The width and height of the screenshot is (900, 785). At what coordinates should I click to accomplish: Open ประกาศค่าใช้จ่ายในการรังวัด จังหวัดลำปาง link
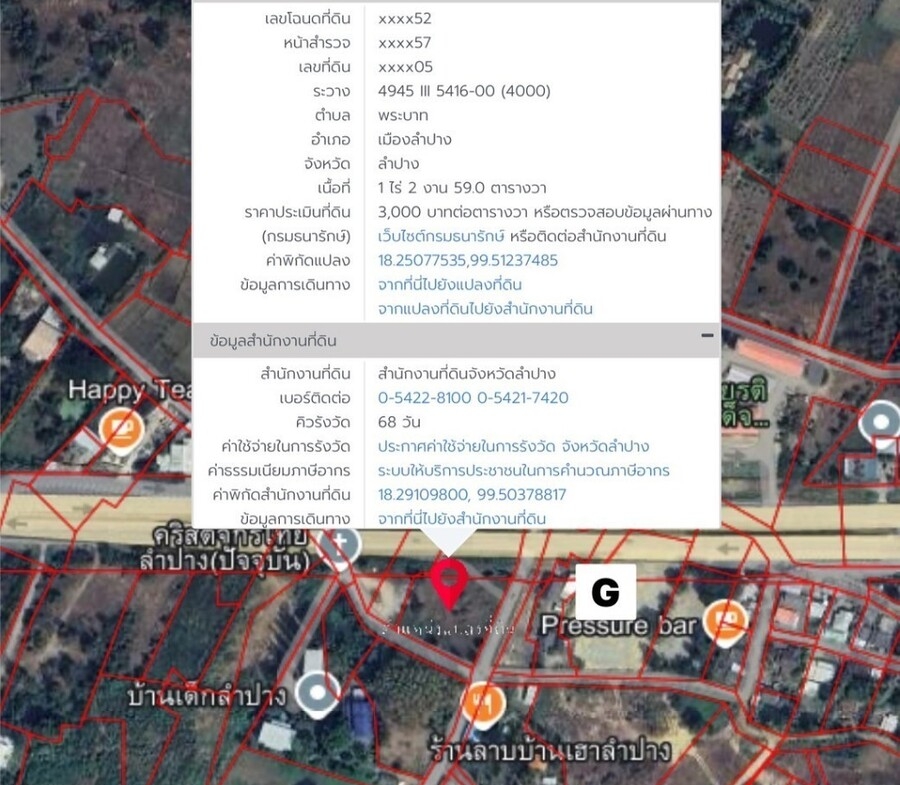(513, 446)
